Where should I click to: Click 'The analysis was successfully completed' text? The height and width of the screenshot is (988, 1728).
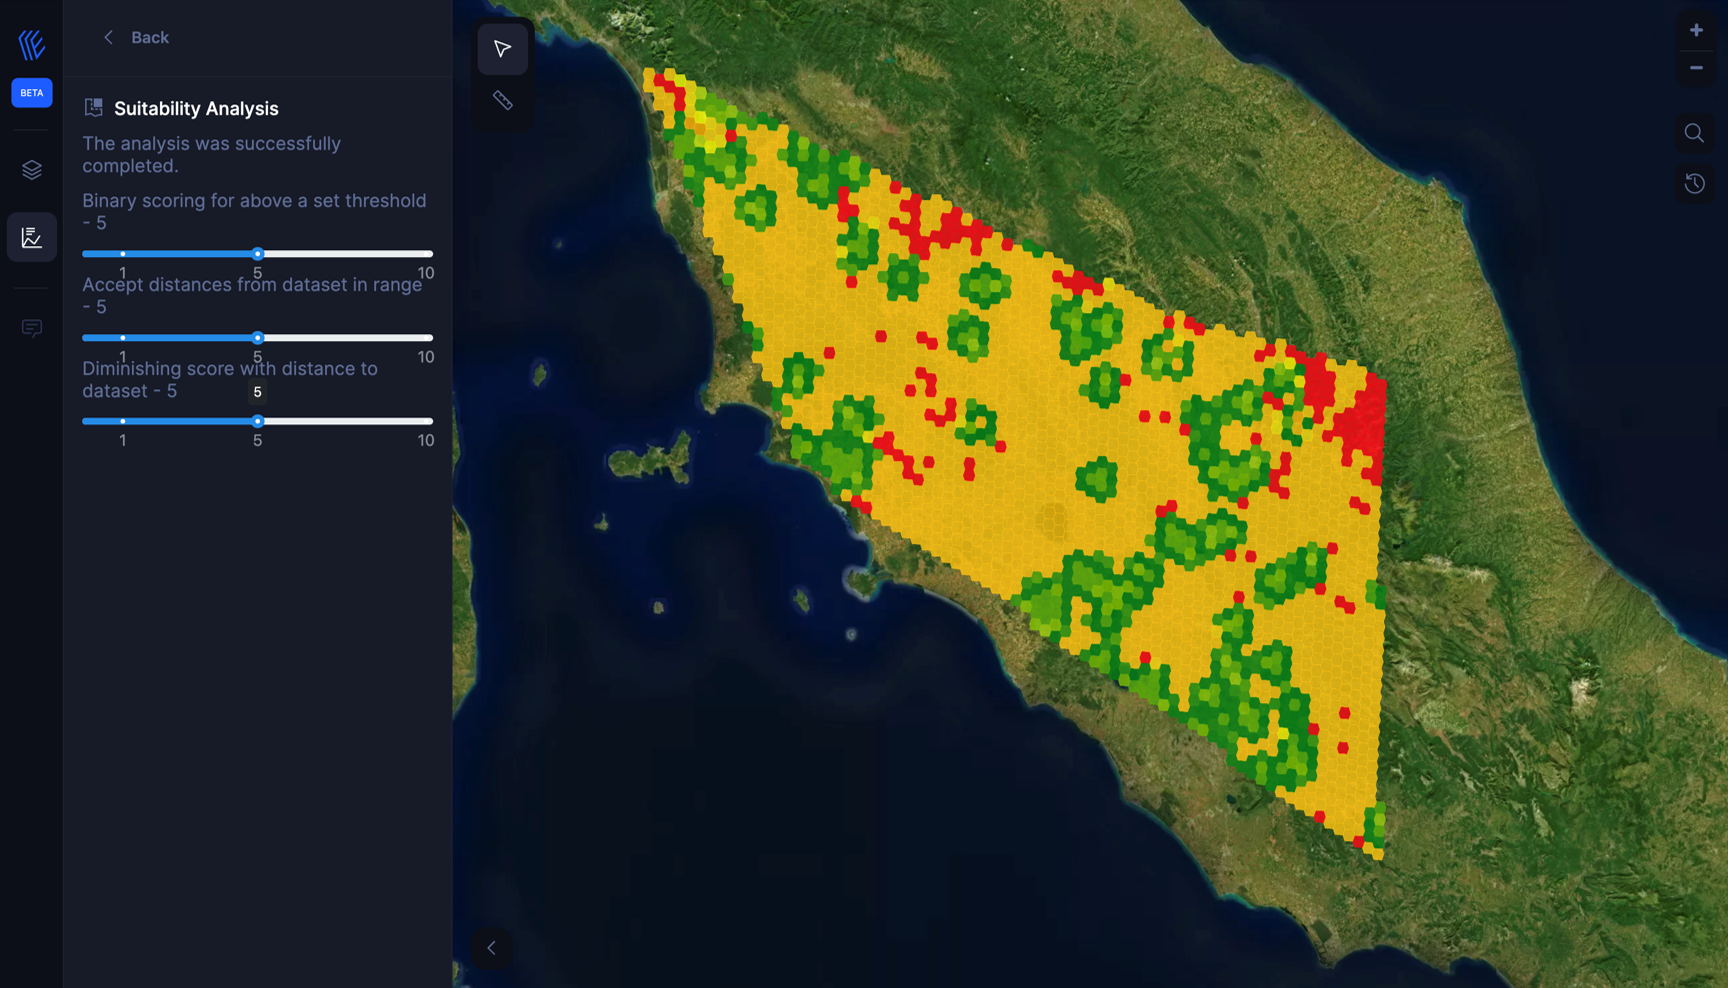(x=212, y=155)
